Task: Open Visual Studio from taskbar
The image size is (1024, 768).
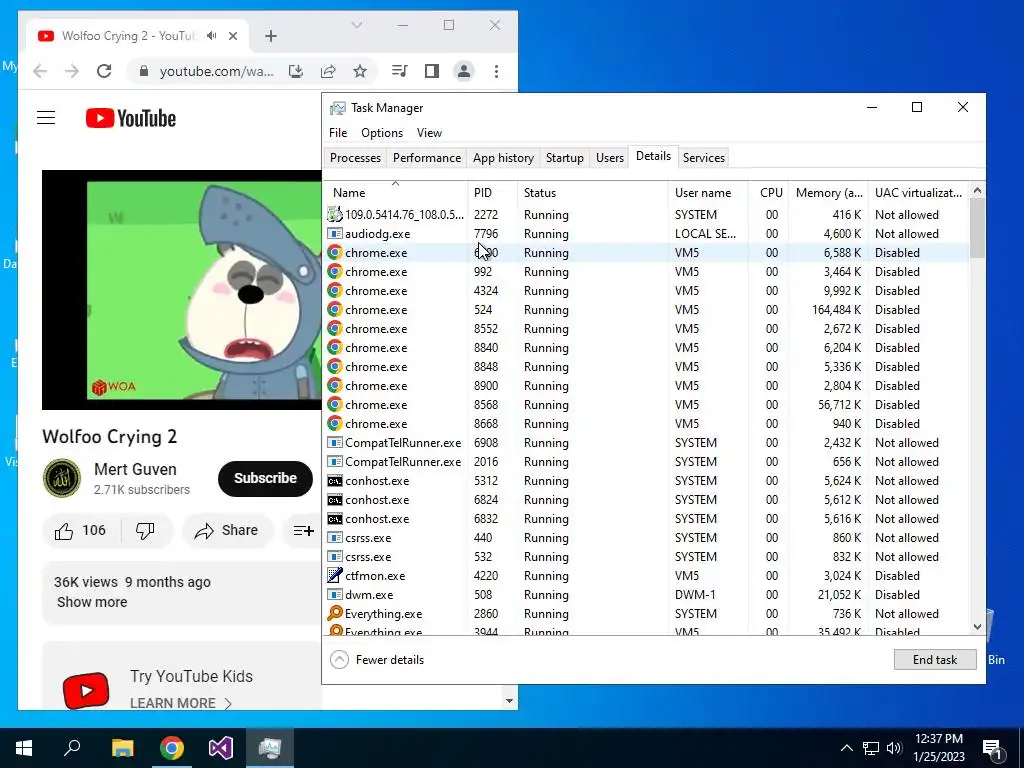Action: [x=221, y=748]
